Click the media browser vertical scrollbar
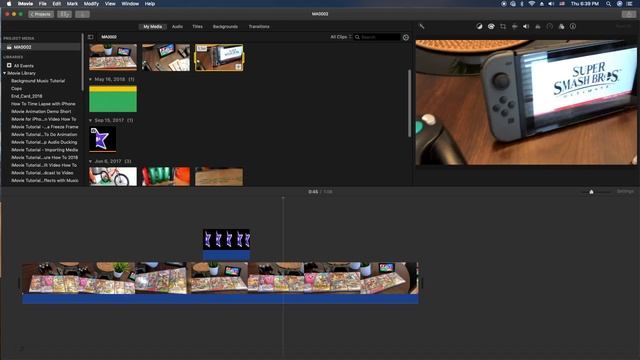The image size is (640, 360). 409,104
